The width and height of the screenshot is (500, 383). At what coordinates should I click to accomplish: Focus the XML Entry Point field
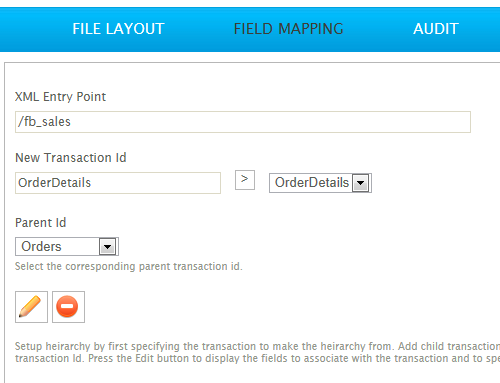pyautogui.click(x=243, y=122)
